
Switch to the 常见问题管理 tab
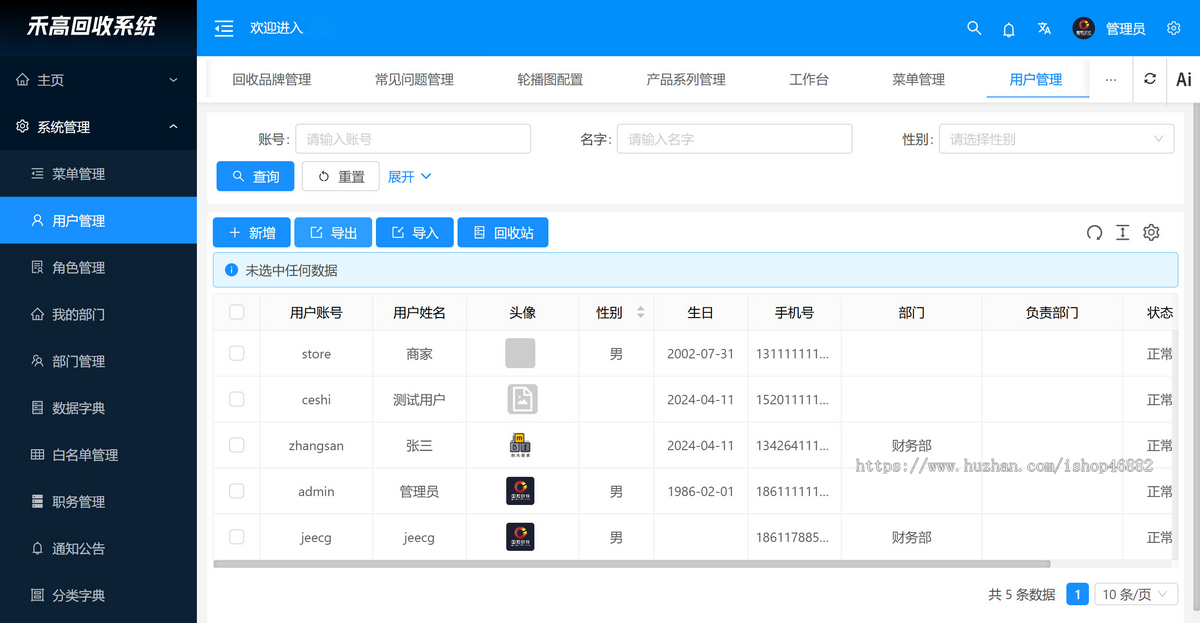pos(414,79)
